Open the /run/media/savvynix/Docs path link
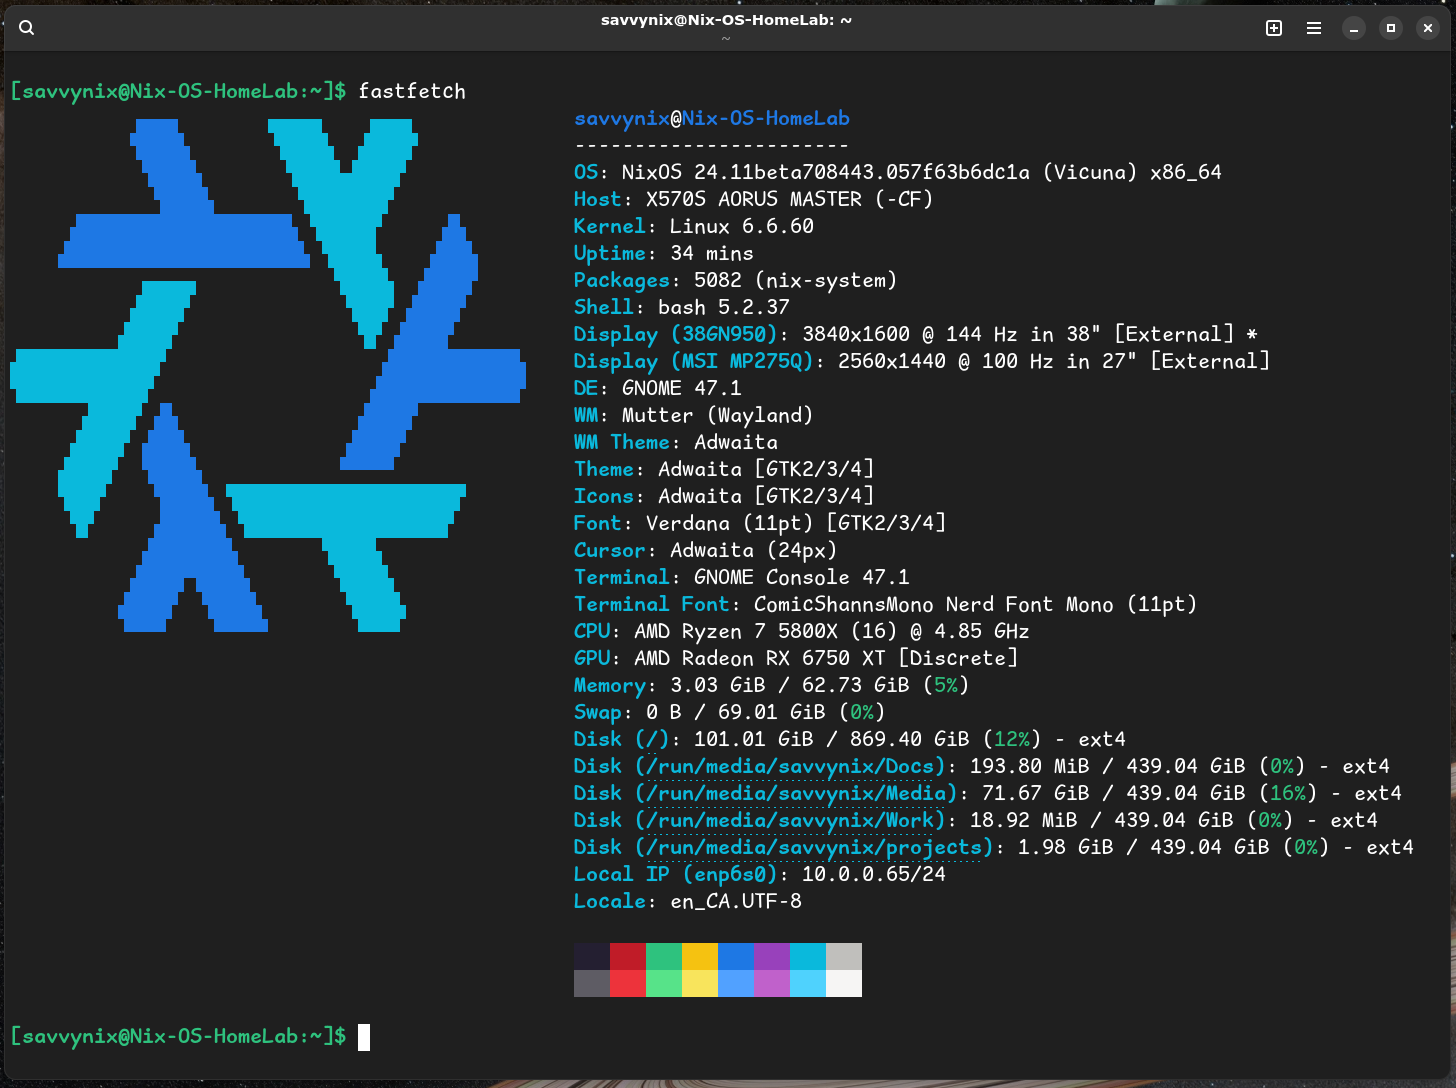1456x1088 pixels. click(790, 766)
